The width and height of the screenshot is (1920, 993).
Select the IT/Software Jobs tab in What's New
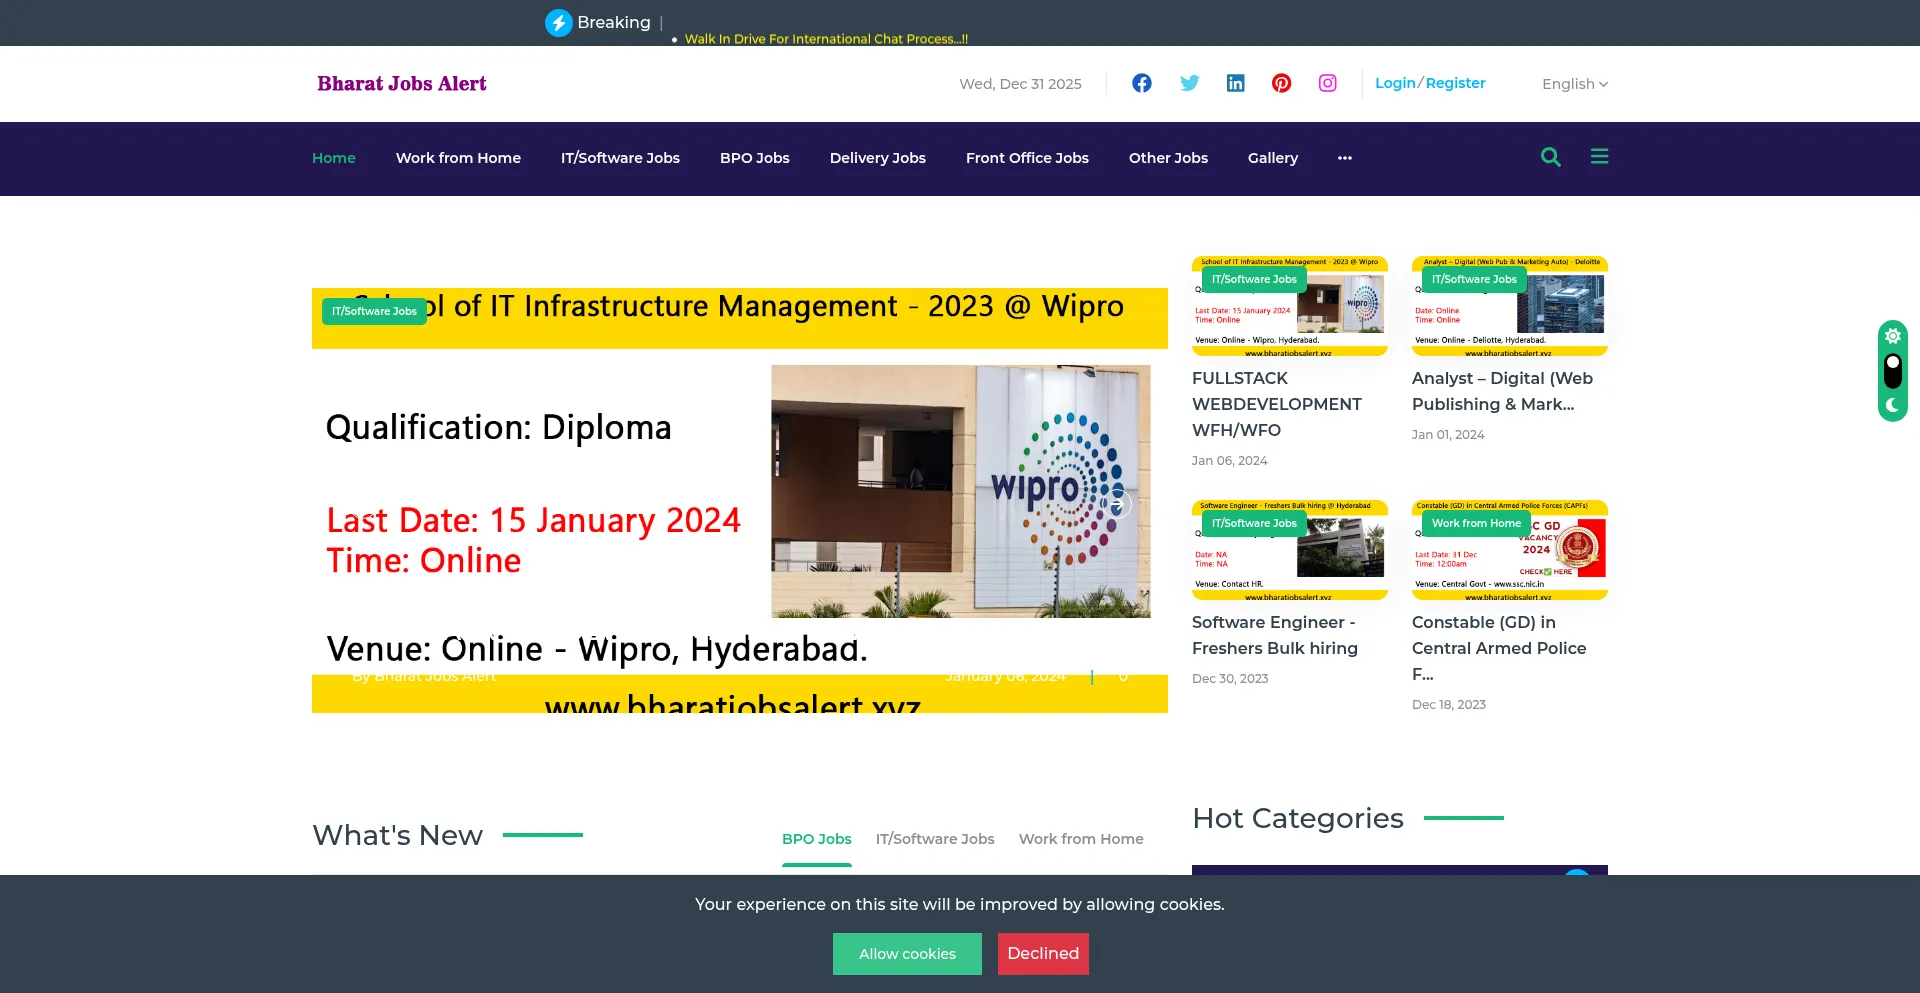pyautogui.click(x=934, y=839)
